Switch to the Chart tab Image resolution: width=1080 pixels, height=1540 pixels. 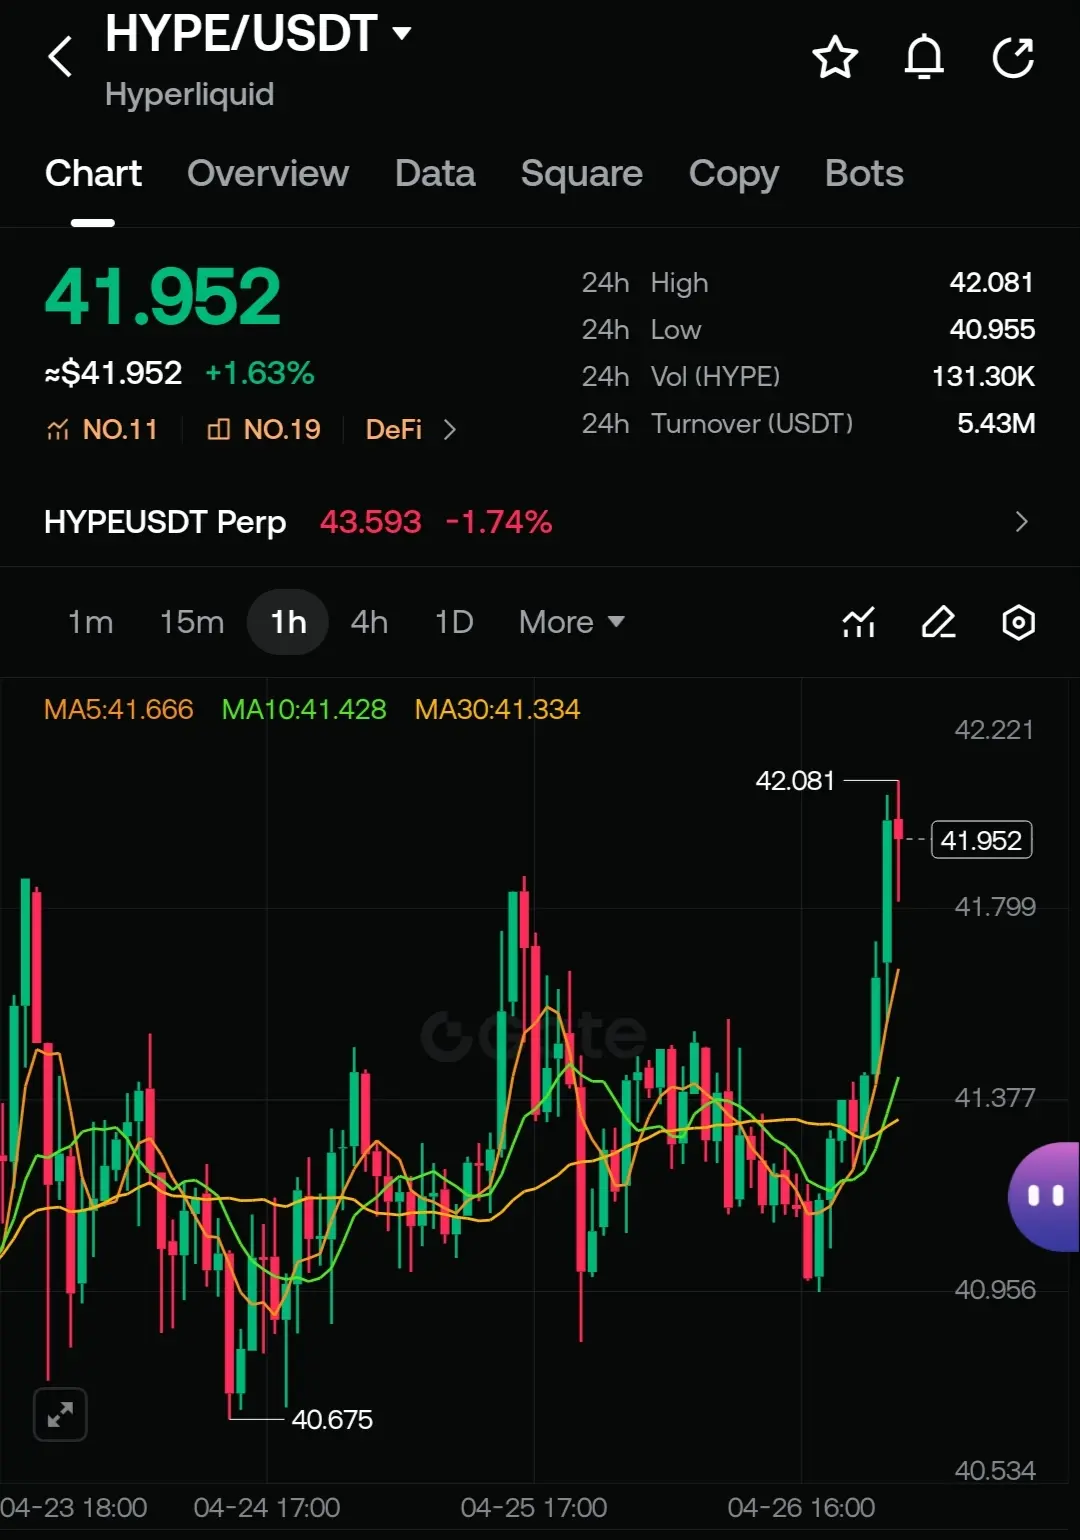point(93,173)
